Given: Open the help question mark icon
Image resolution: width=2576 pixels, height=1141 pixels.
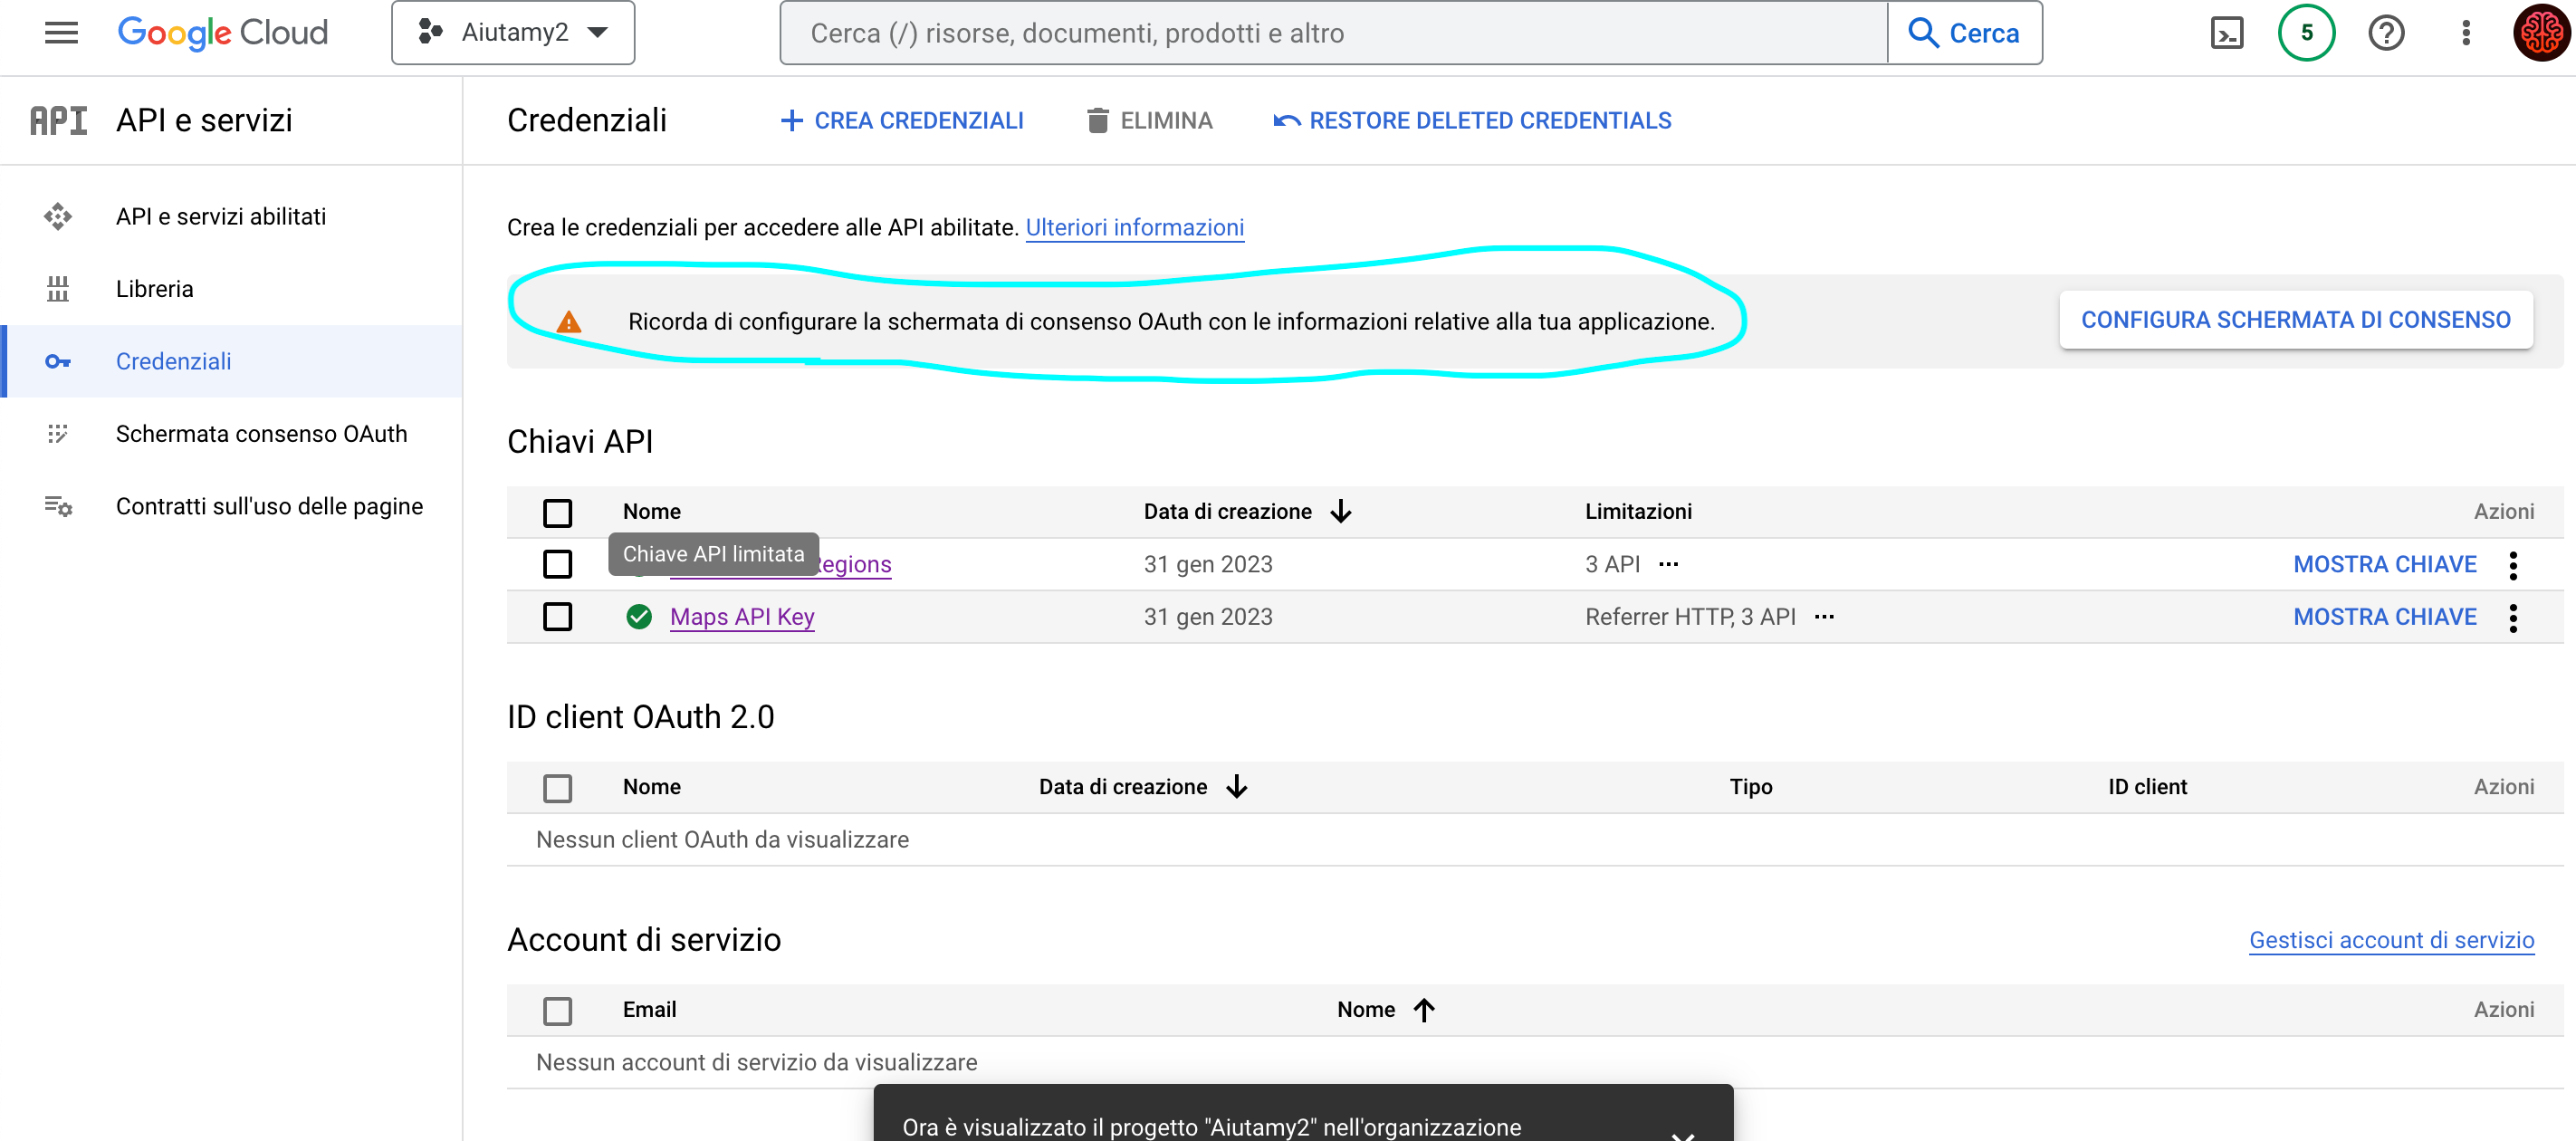Looking at the screenshot, I should [x=2386, y=33].
